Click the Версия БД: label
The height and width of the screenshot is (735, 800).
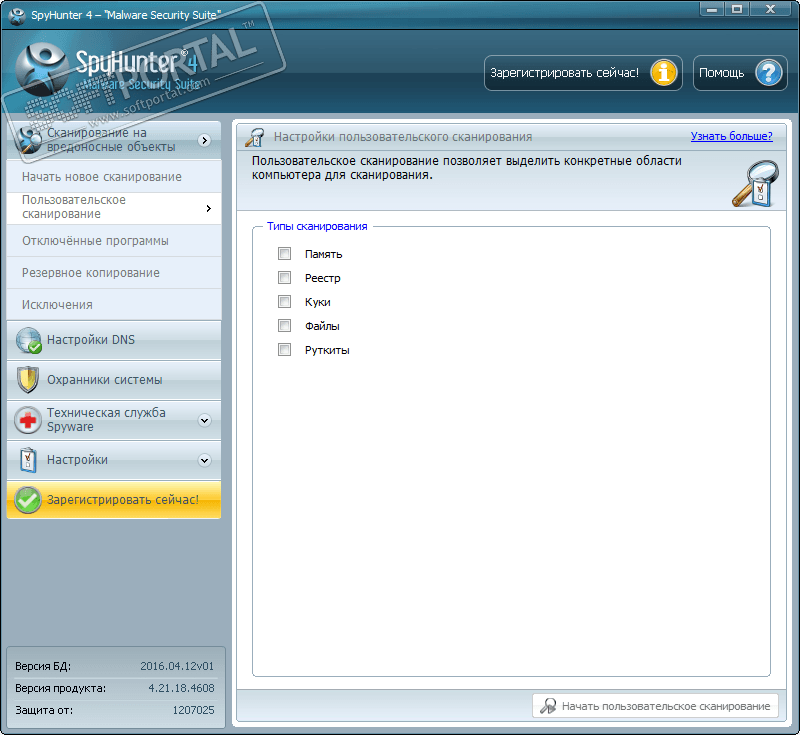coord(43,666)
